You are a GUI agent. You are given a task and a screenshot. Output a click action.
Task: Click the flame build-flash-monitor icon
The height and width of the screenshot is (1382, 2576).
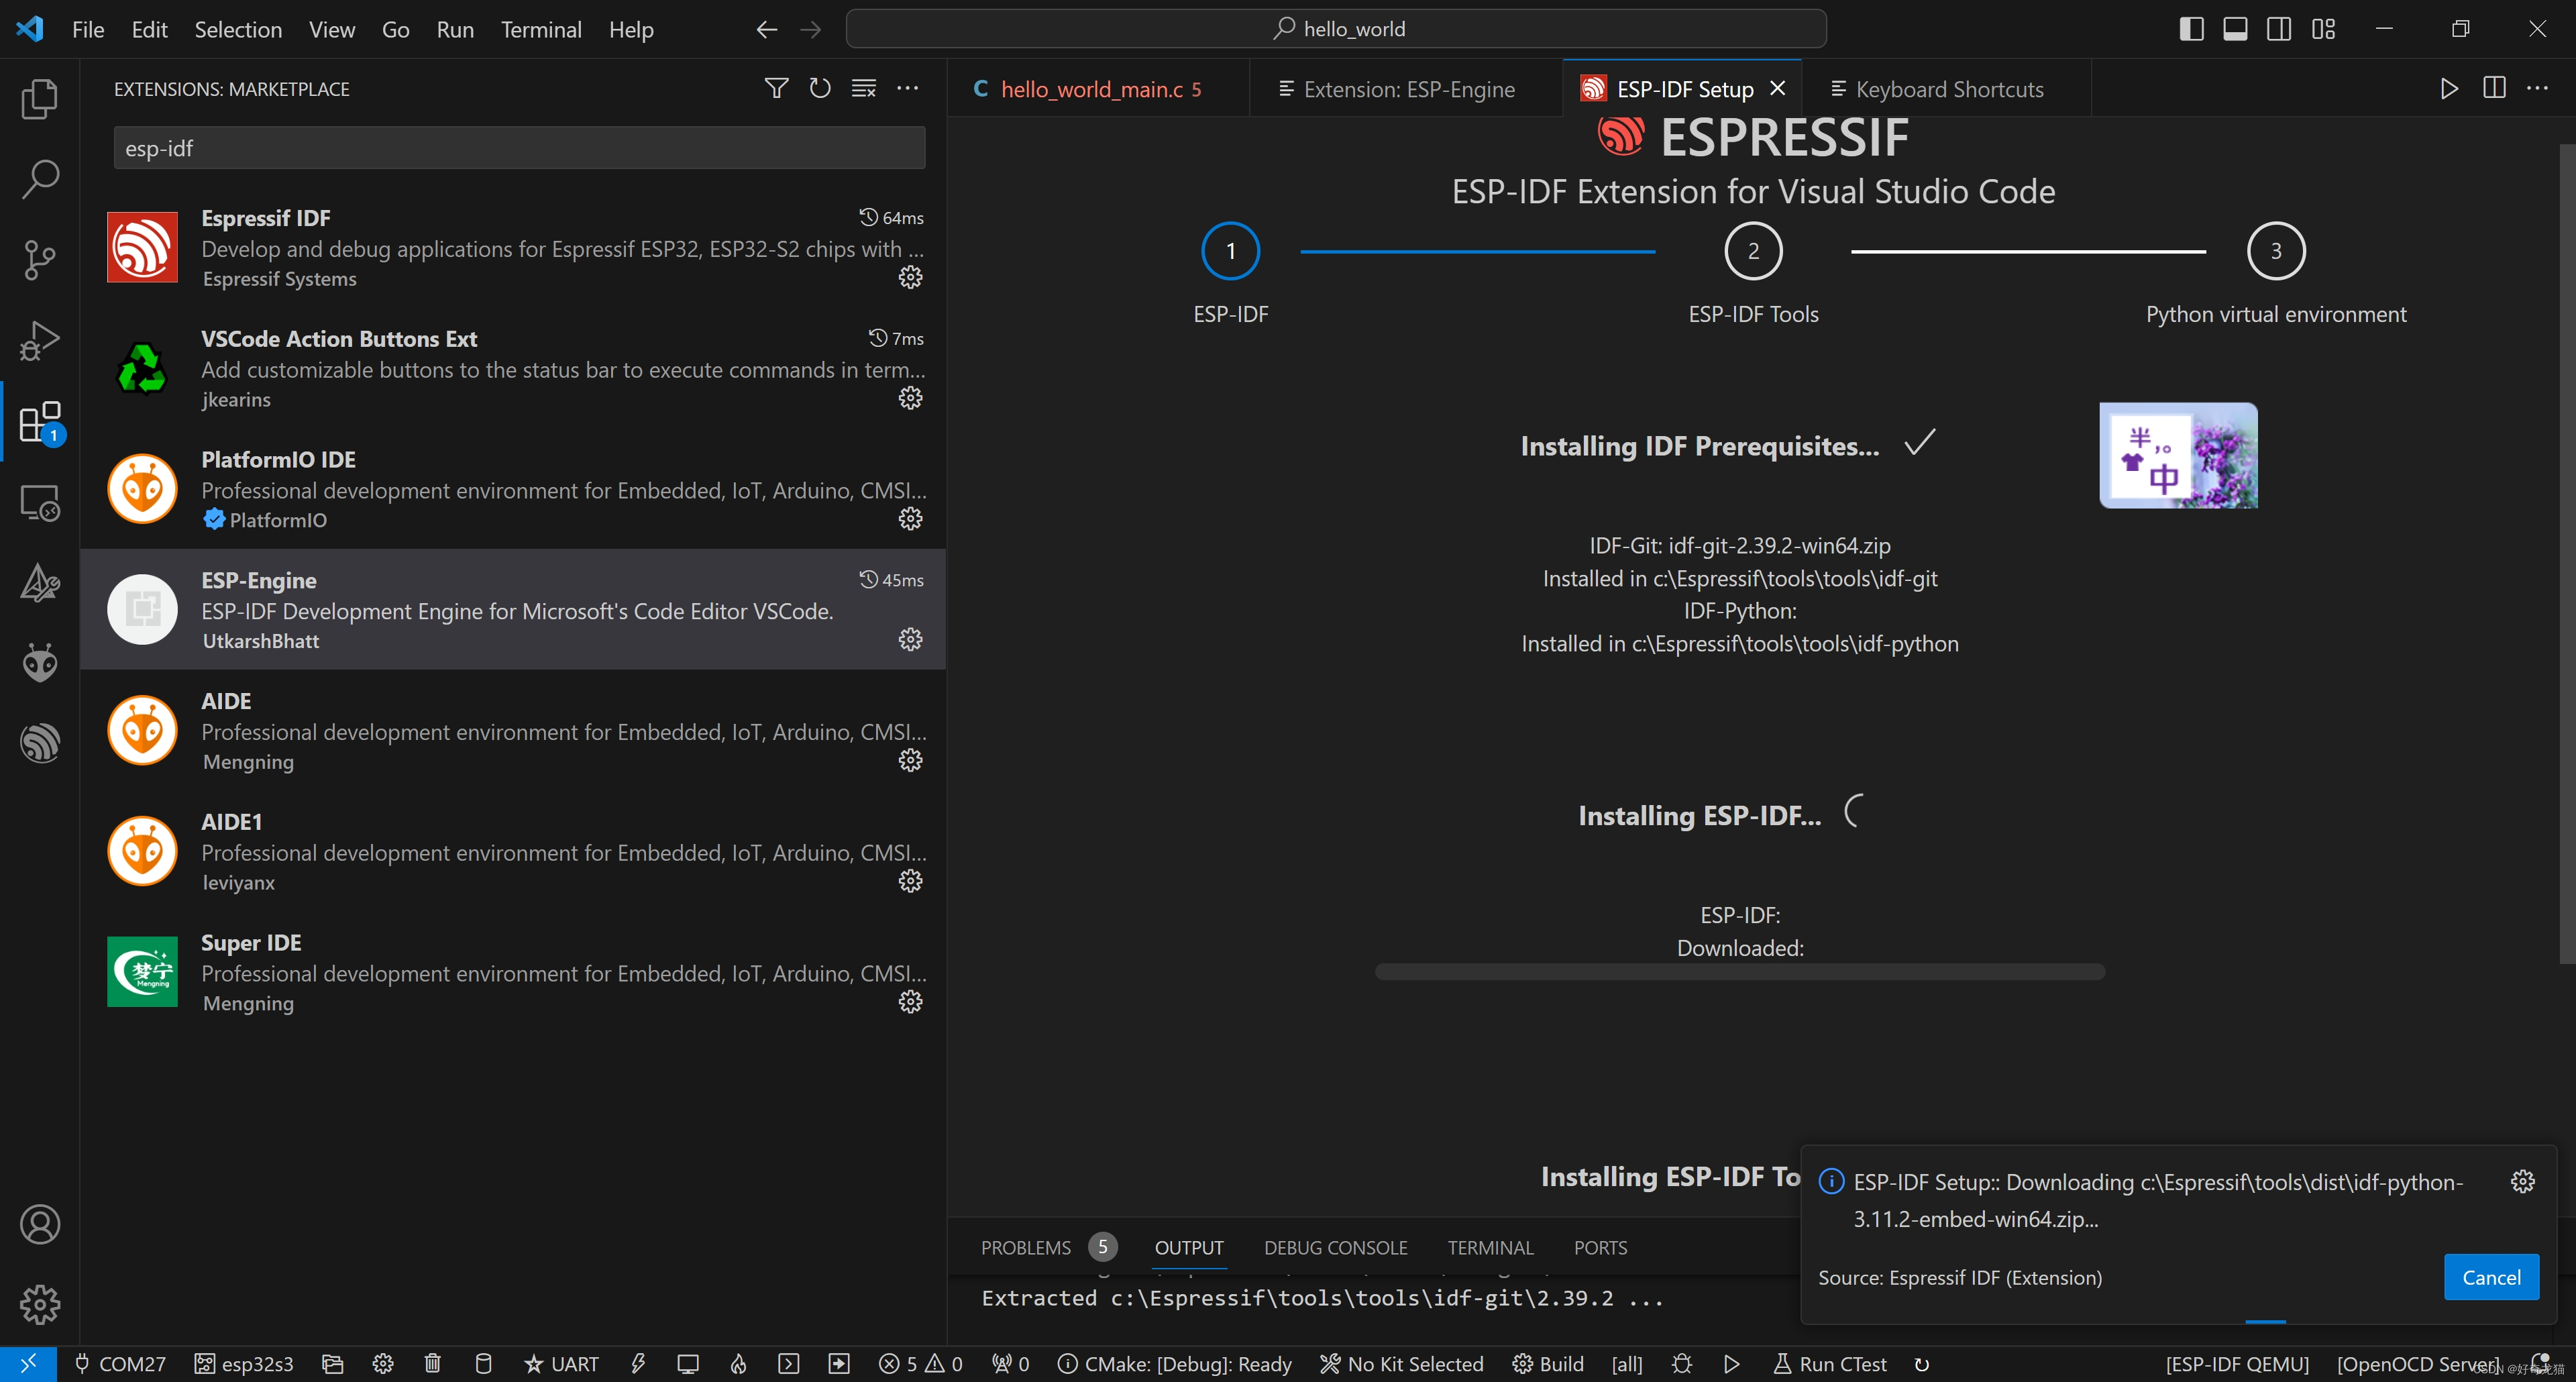(738, 1364)
